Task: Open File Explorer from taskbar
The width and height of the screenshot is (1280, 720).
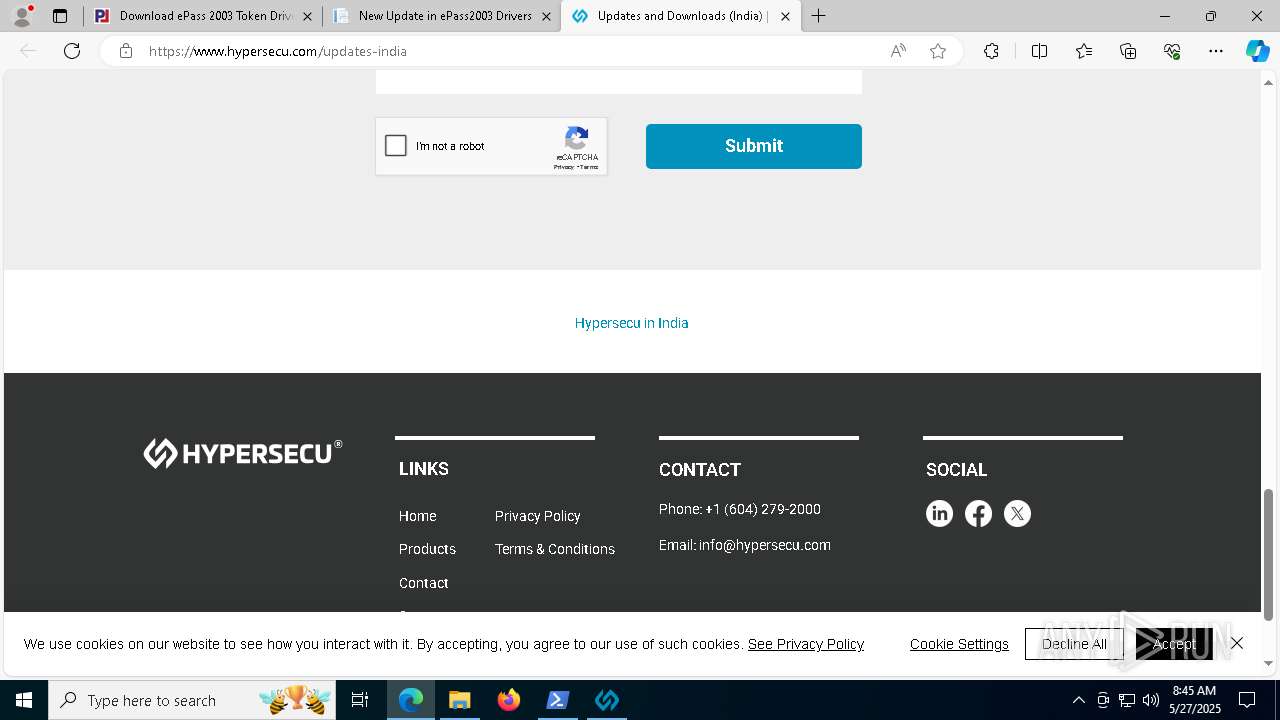Action: [x=459, y=700]
